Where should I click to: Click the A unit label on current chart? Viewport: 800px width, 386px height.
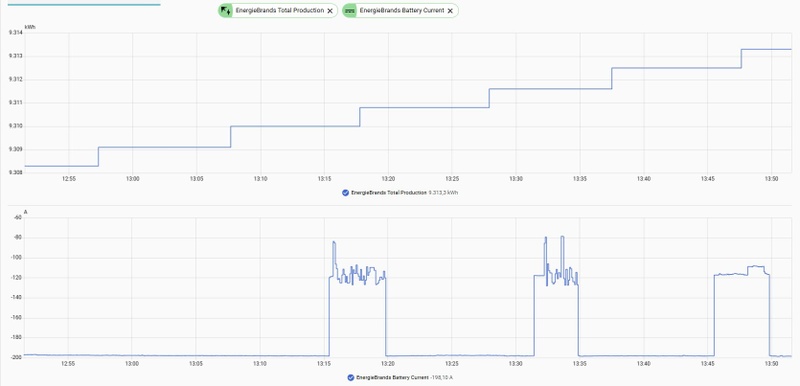coord(26,211)
